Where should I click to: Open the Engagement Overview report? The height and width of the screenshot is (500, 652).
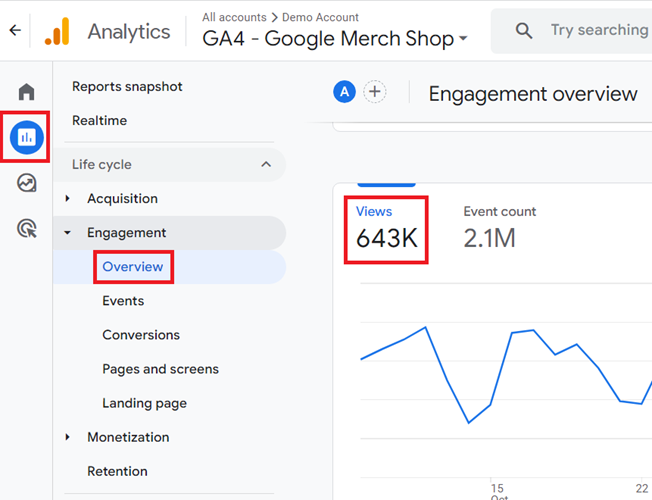click(x=133, y=267)
